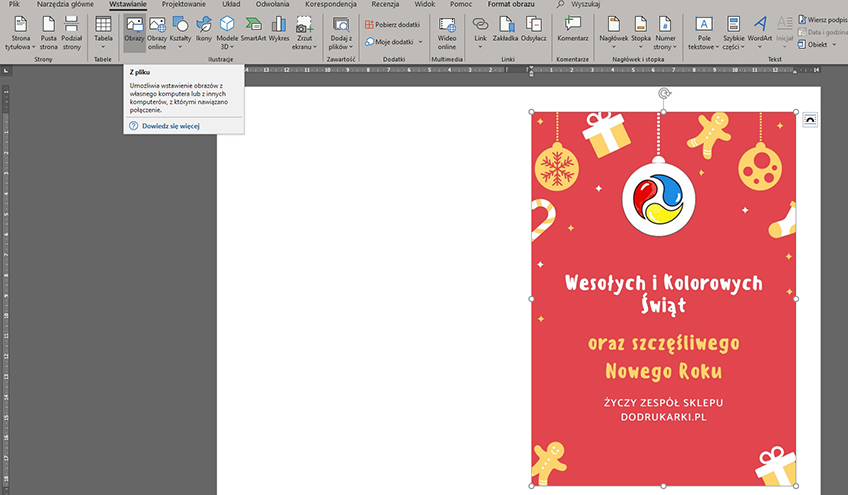Insert a Pole tekstowe text box
The width and height of the screenshot is (848, 495).
pyautogui.click(x=704, y=33)
